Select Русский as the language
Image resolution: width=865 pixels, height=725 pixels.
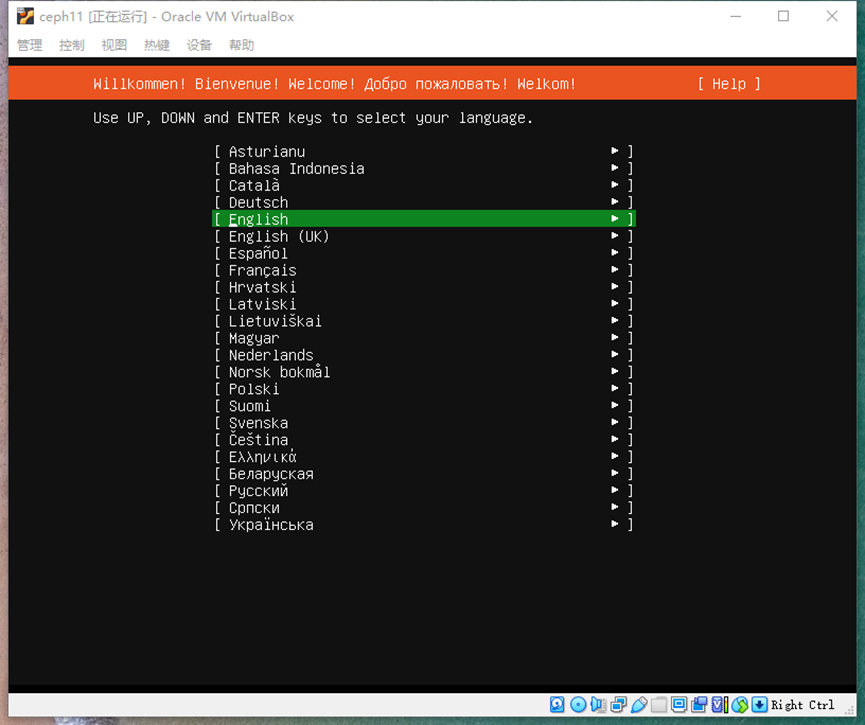pos(424,491)
